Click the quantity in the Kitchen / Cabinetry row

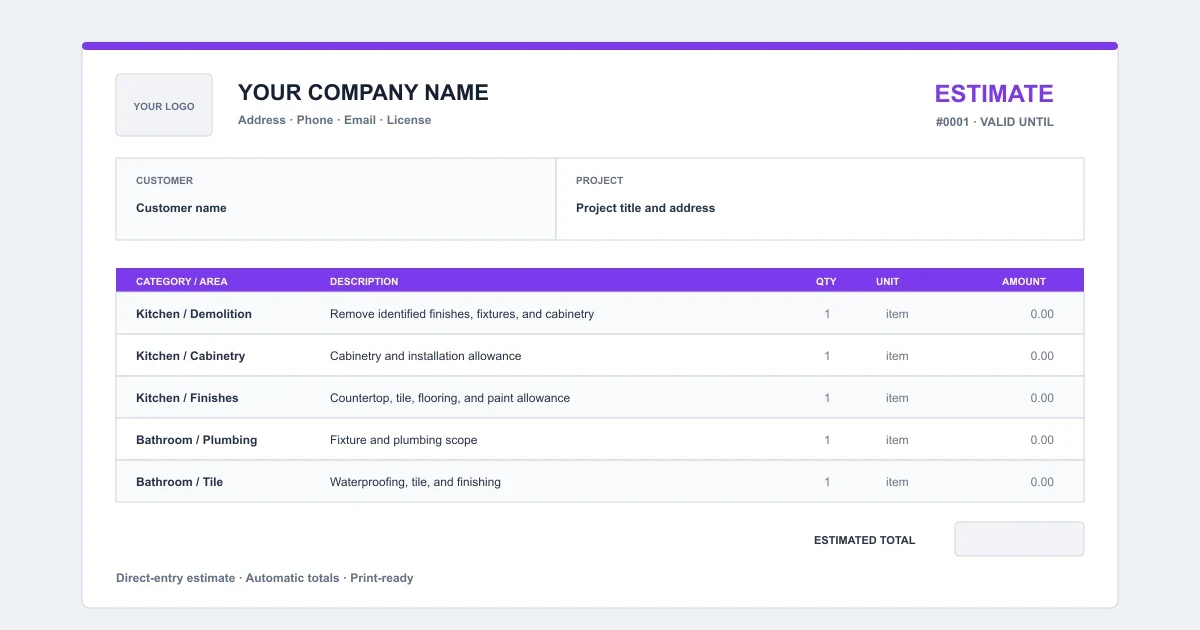[827, 356]
